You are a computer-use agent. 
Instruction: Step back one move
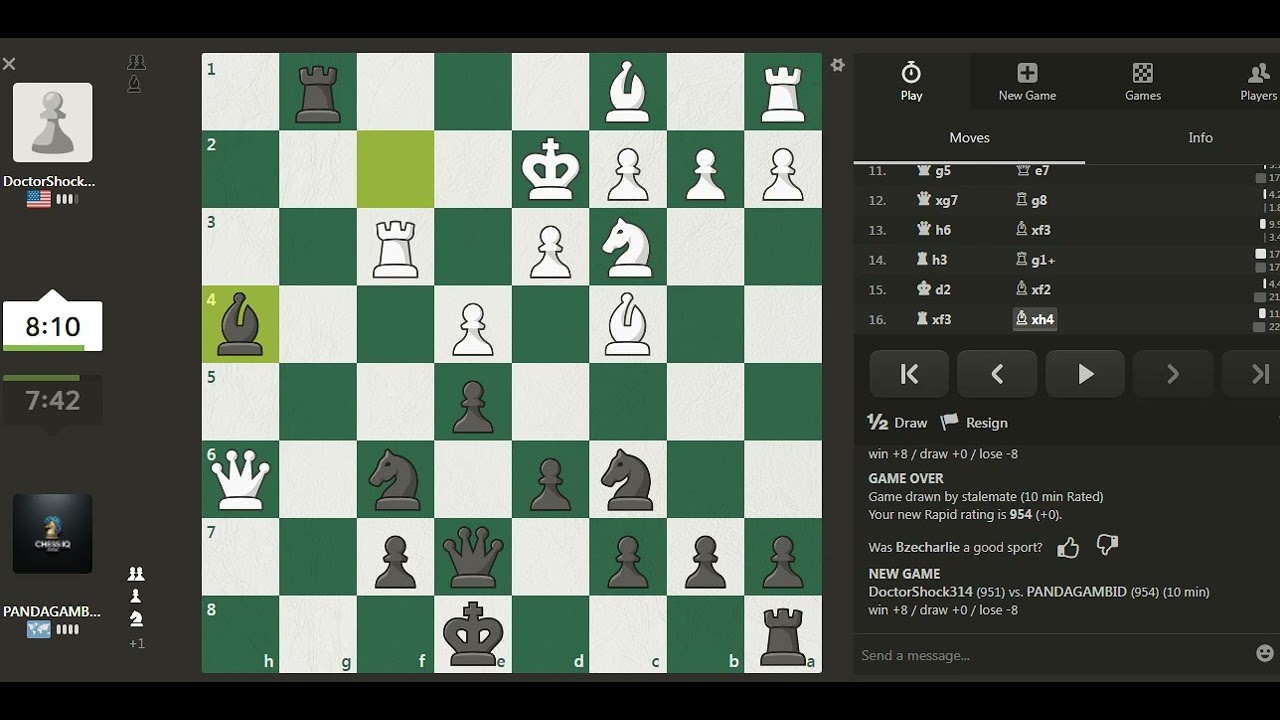pos(997,374)
